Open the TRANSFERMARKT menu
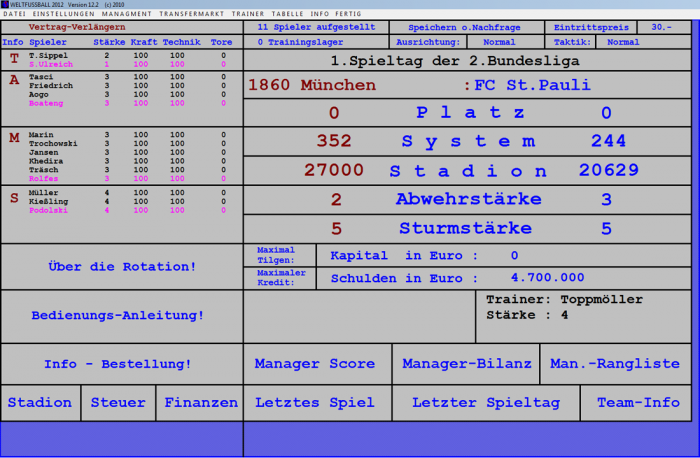The image size is (700, 458). [x=192, y=14]
